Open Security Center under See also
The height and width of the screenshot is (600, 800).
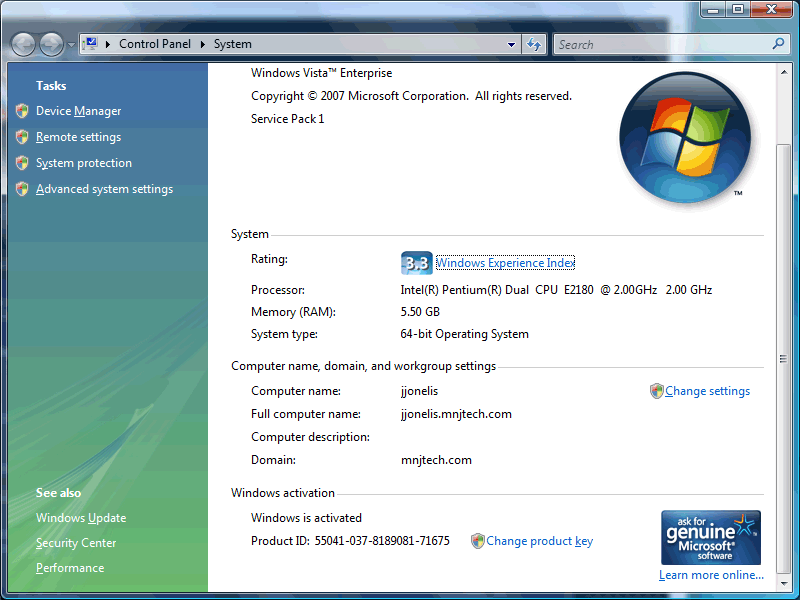(x=76, y=543)
